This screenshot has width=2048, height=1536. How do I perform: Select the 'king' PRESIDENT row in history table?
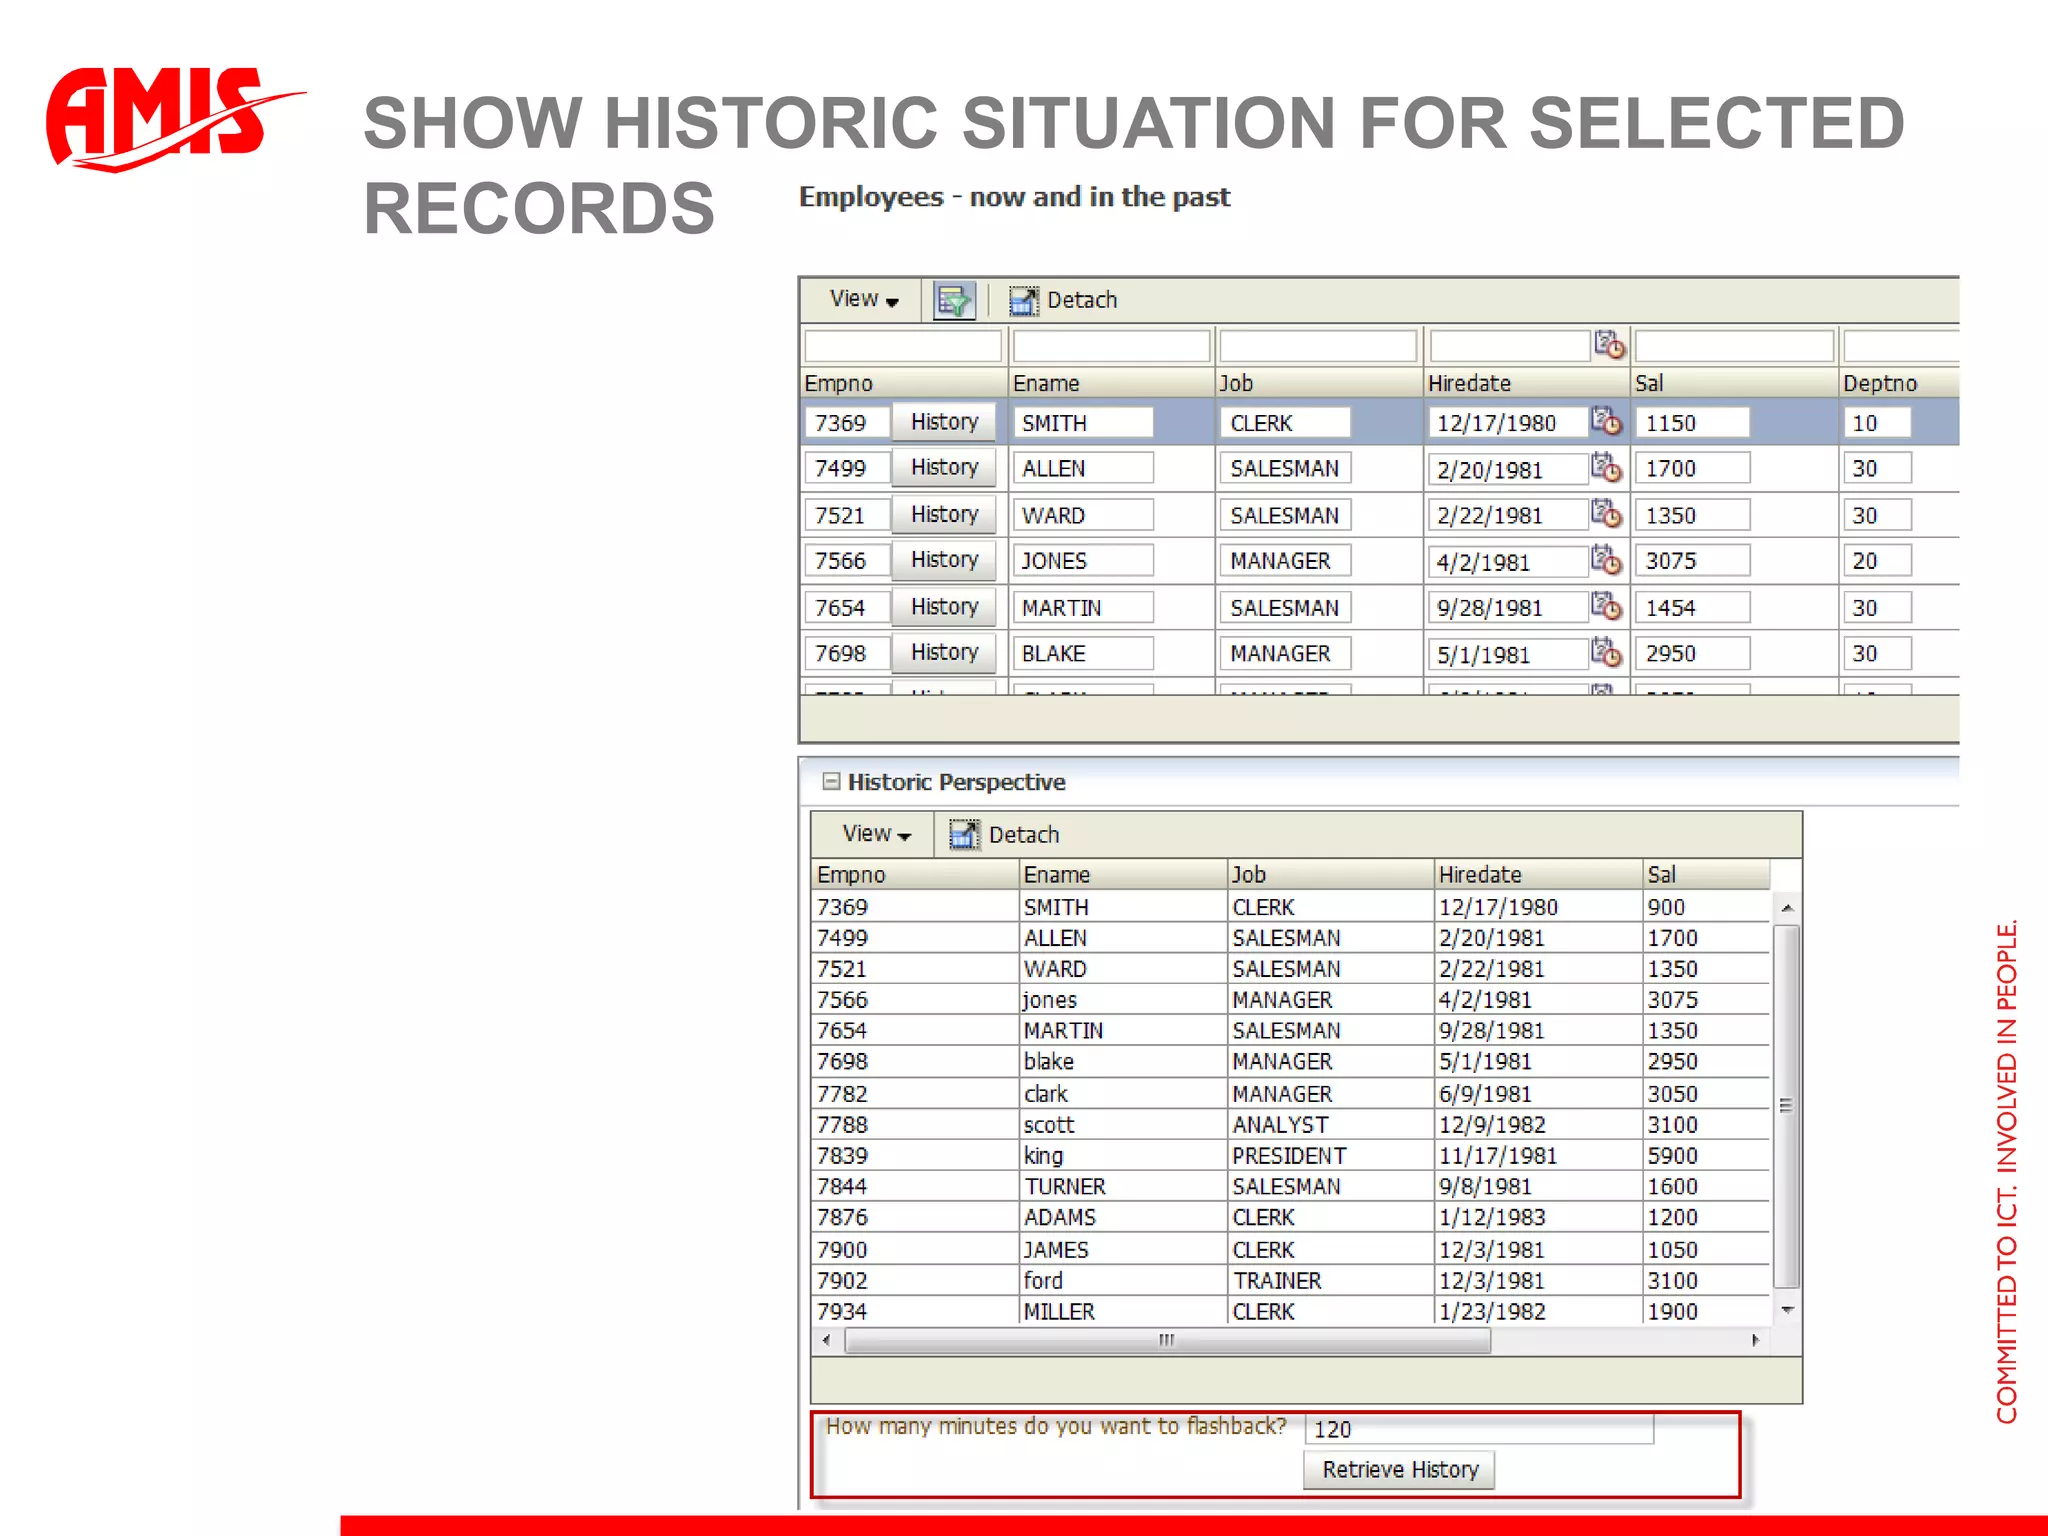1291,1156
